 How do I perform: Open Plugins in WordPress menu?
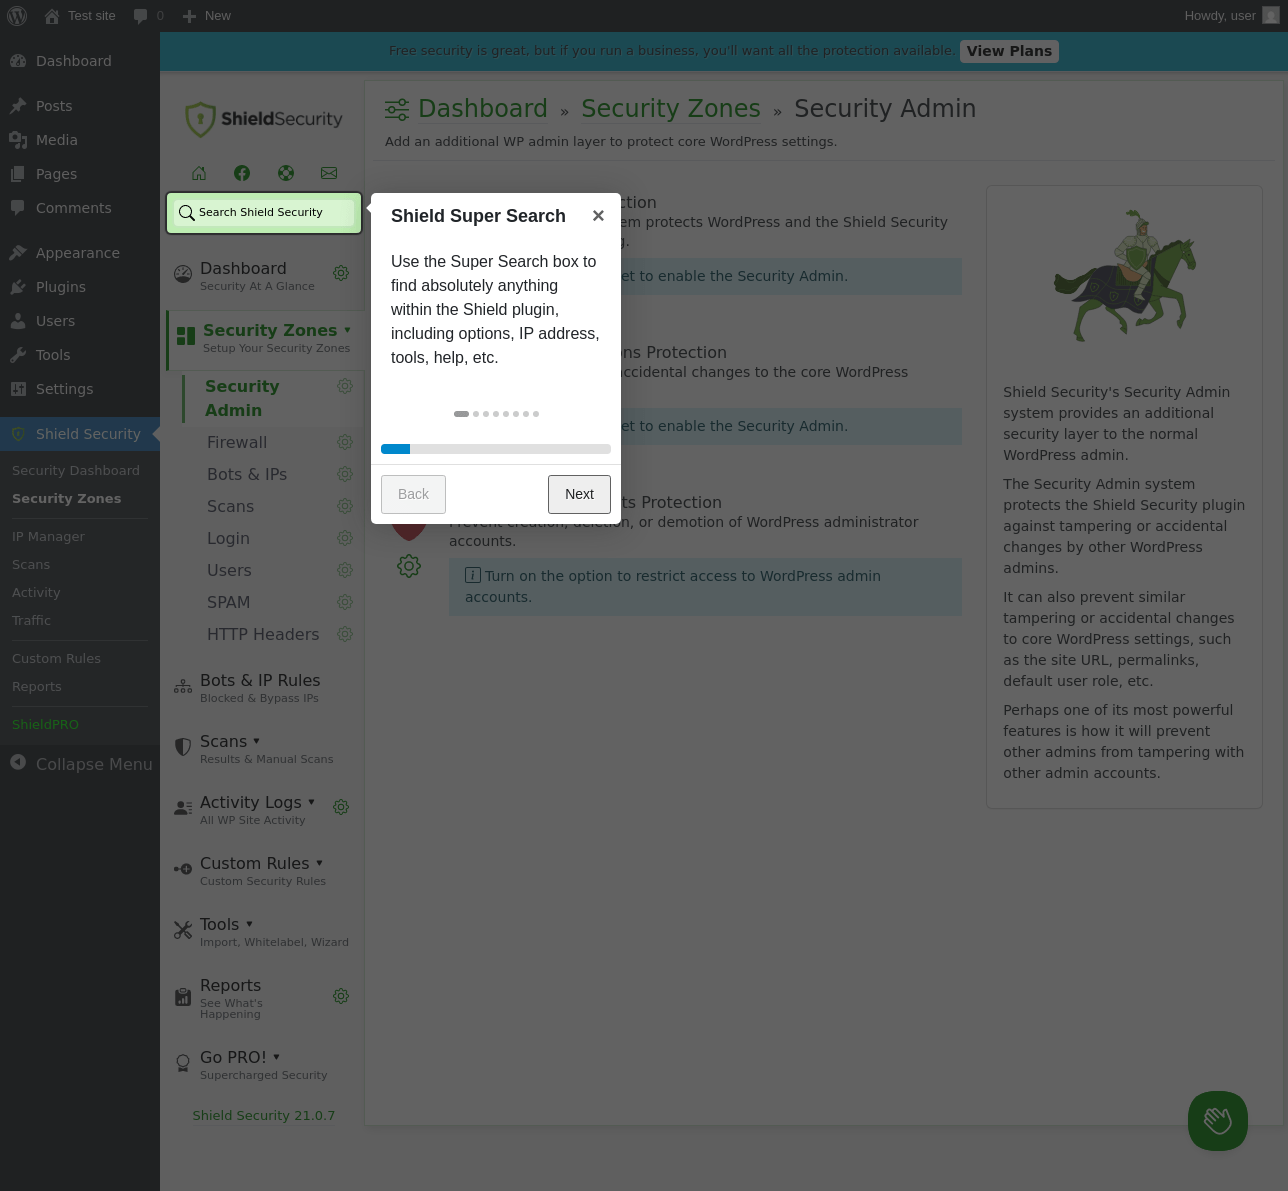click(80, 287)
